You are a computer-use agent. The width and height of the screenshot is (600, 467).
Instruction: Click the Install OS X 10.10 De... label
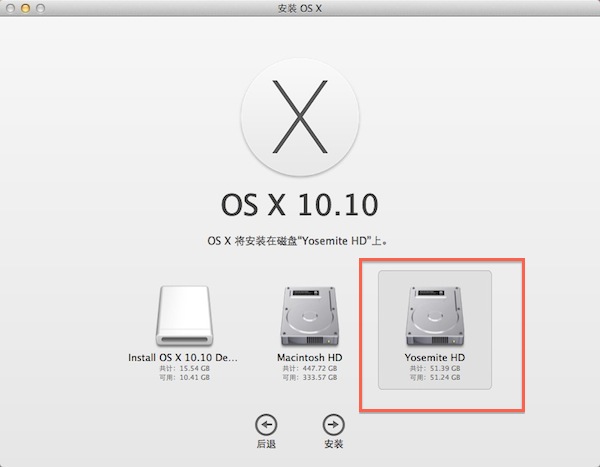183,358
